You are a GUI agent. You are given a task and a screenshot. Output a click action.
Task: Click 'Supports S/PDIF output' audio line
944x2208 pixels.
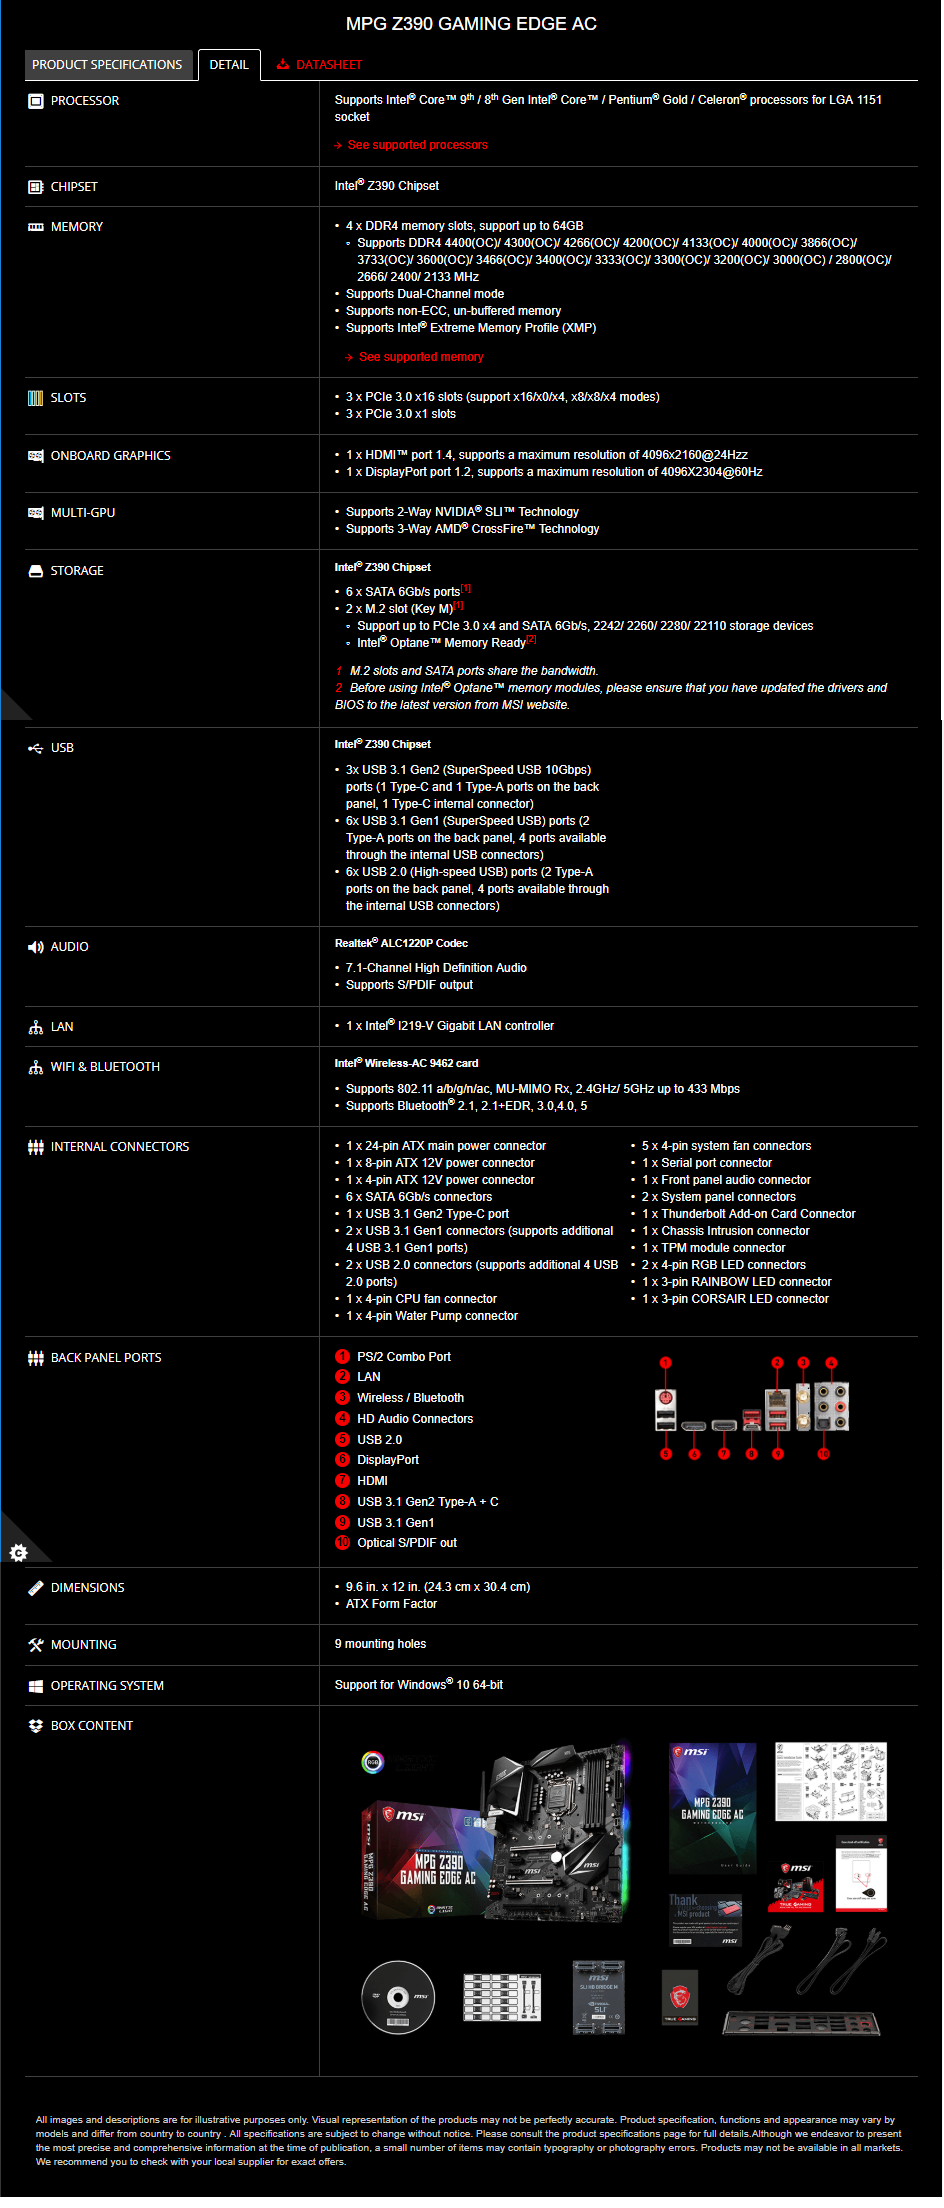pos(409,985)
